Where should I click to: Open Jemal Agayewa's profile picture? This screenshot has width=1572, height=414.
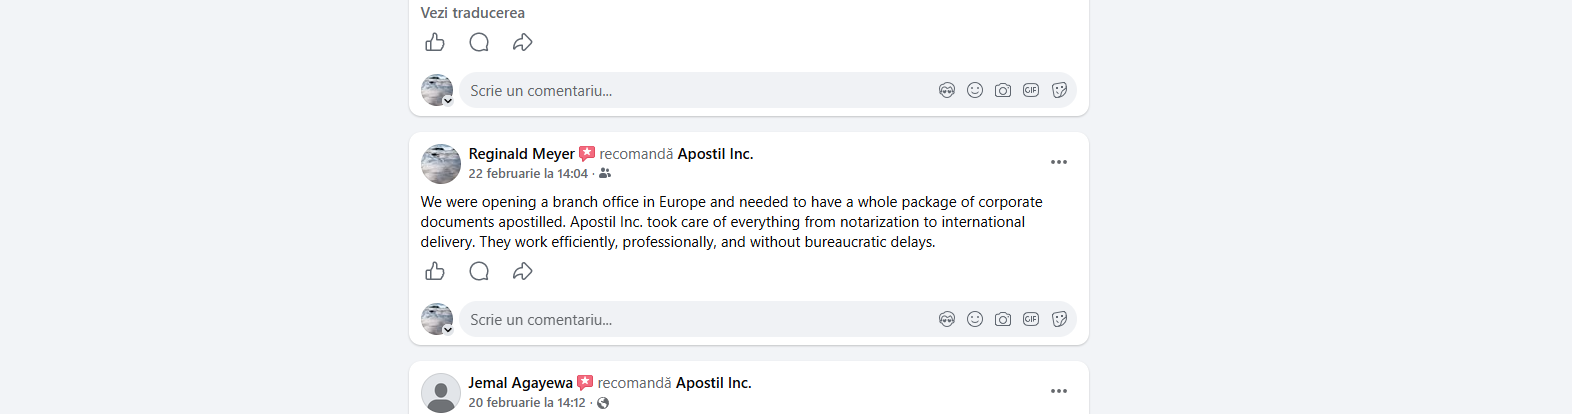440,392
